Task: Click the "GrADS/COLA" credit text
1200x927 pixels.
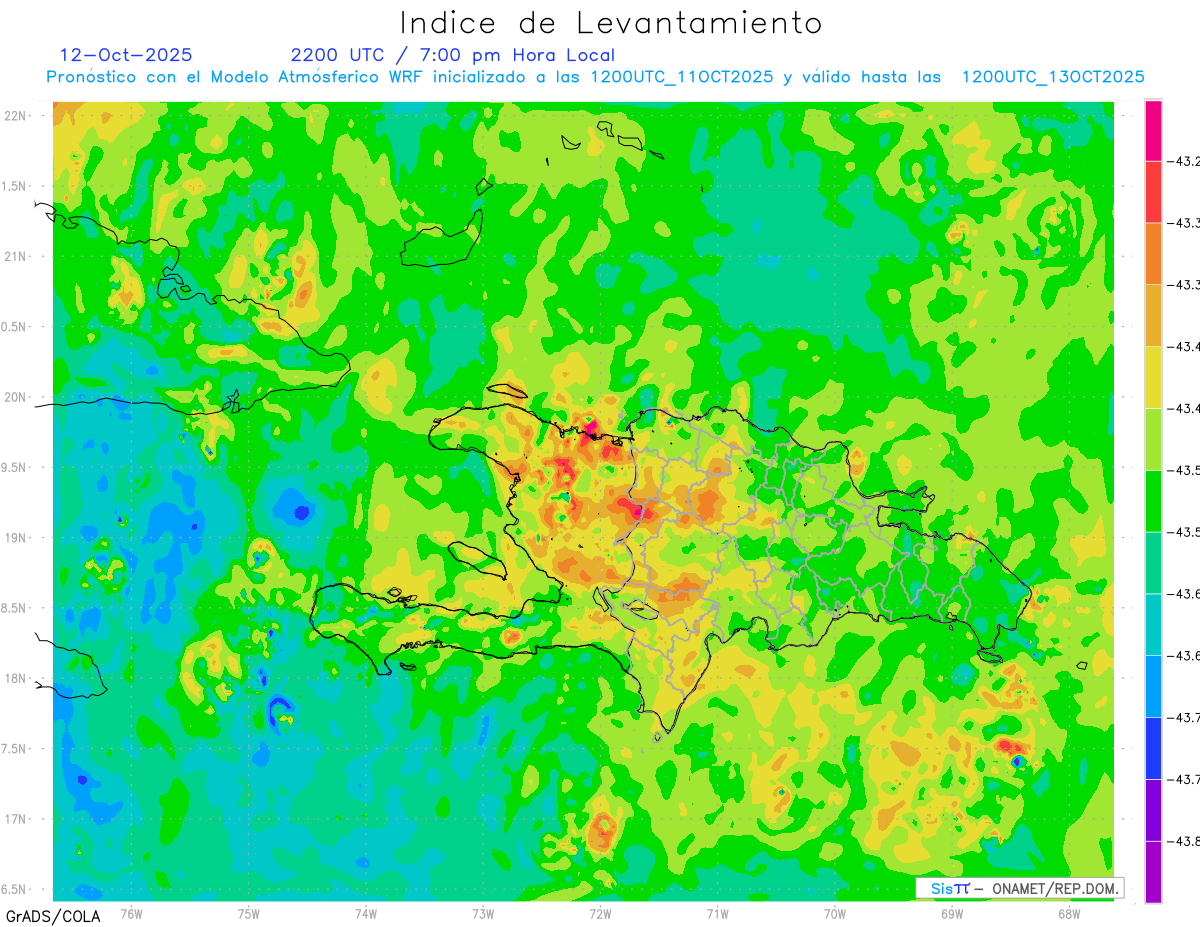Action: (53, 916)
